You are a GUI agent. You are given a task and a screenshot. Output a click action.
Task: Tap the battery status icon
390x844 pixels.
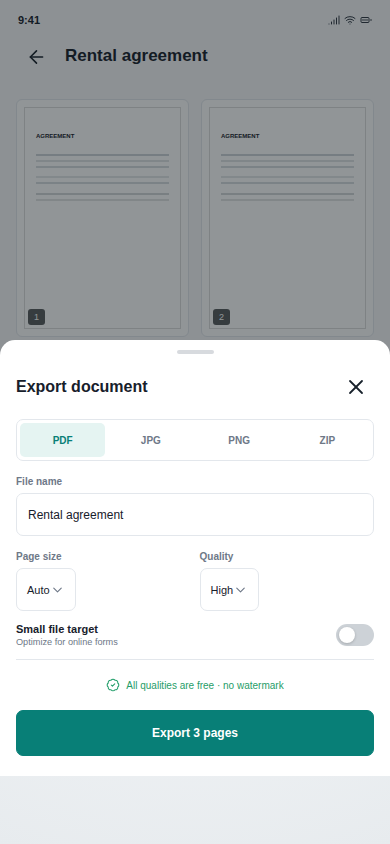(366, 20)
